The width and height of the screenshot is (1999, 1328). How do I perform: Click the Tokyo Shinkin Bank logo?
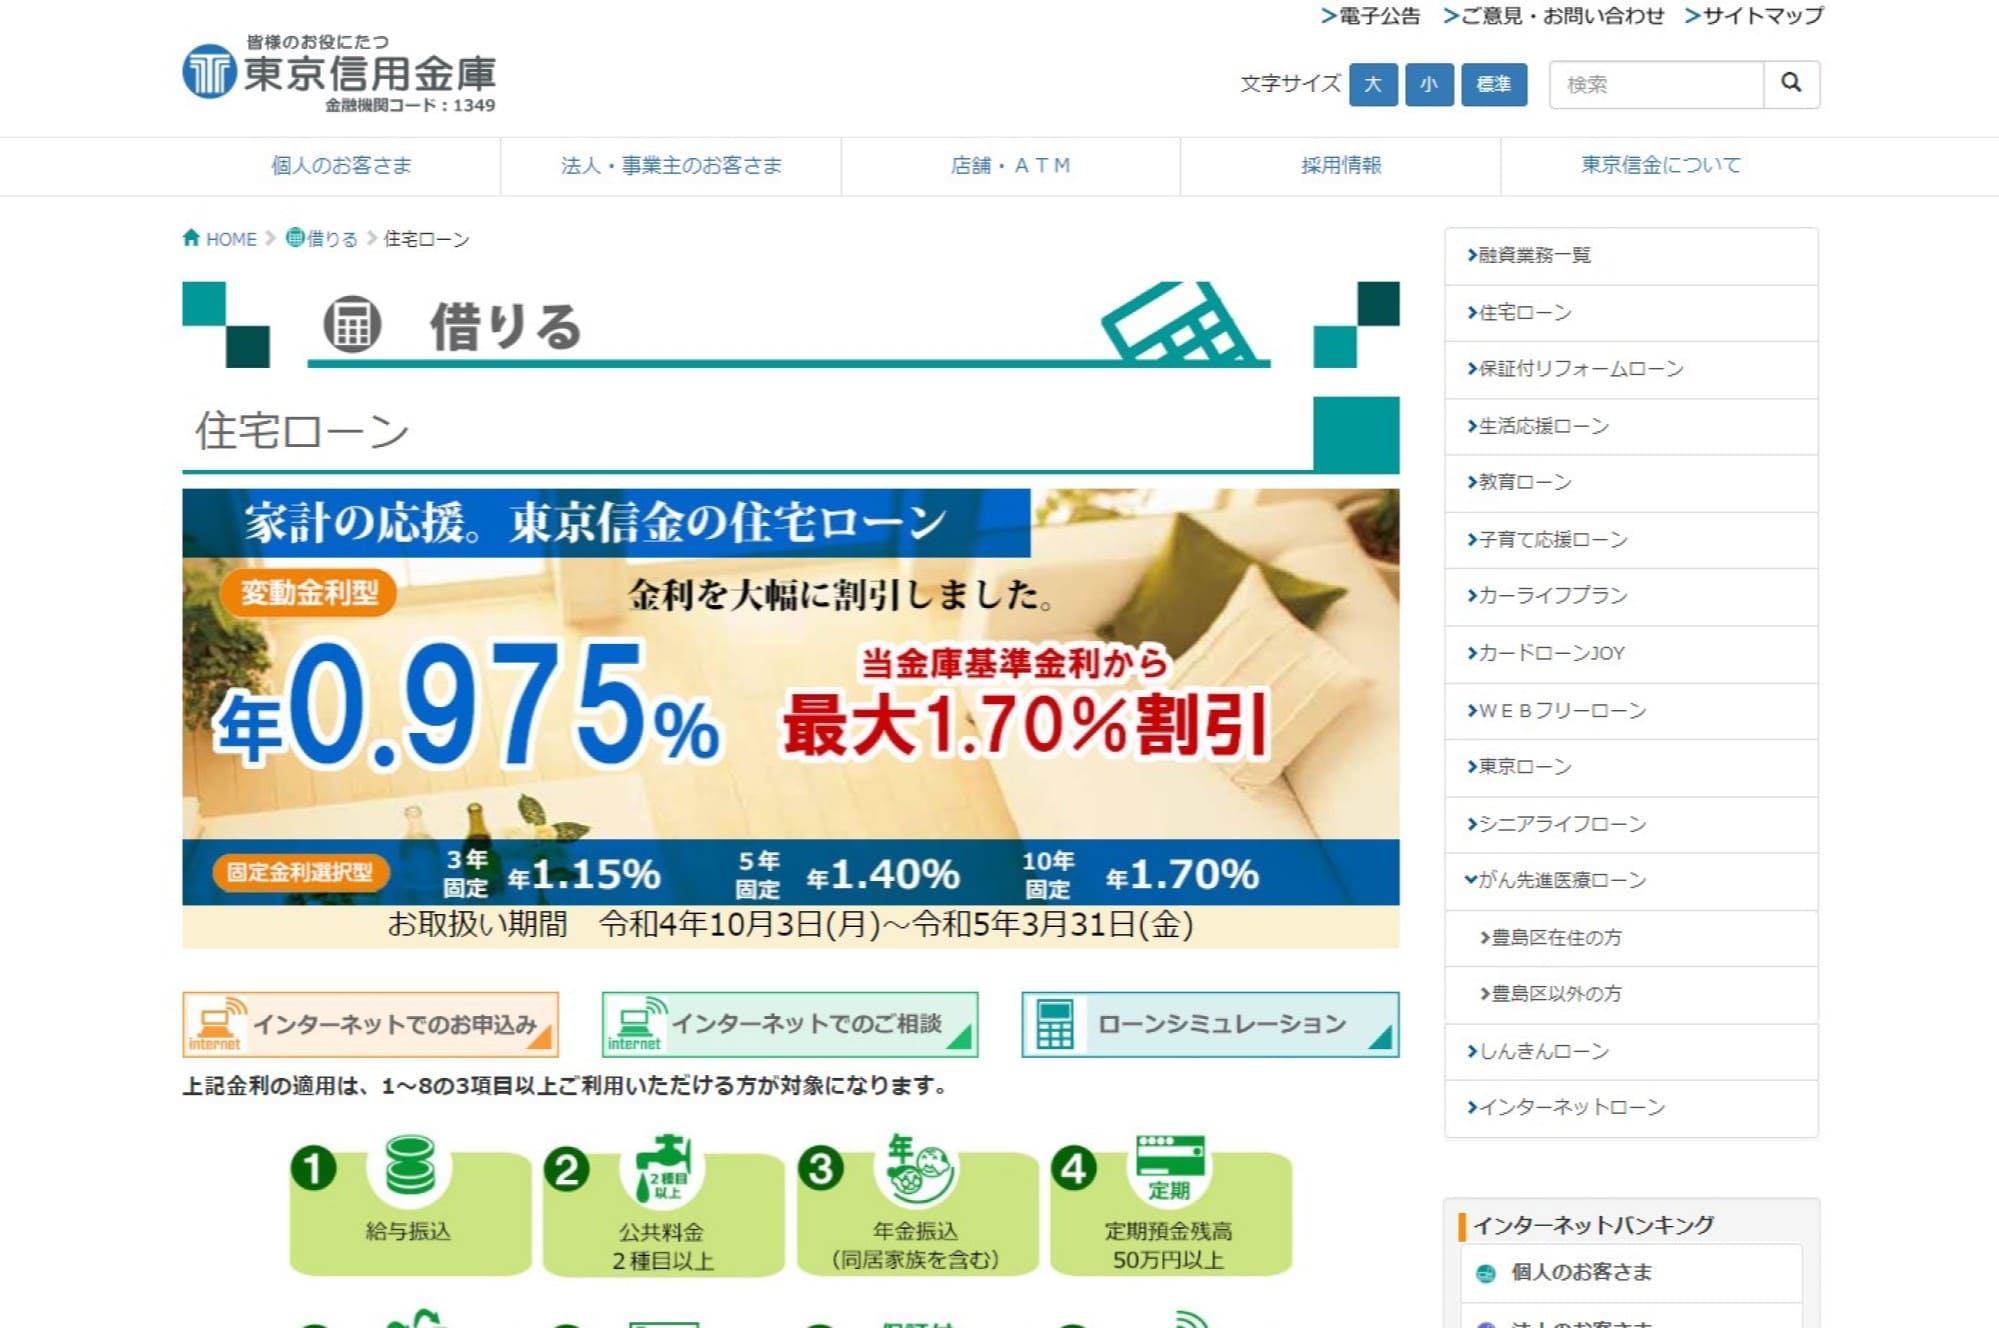339,74
